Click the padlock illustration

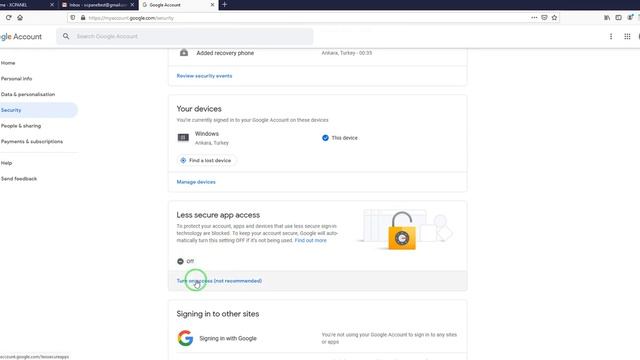(402, 231)
